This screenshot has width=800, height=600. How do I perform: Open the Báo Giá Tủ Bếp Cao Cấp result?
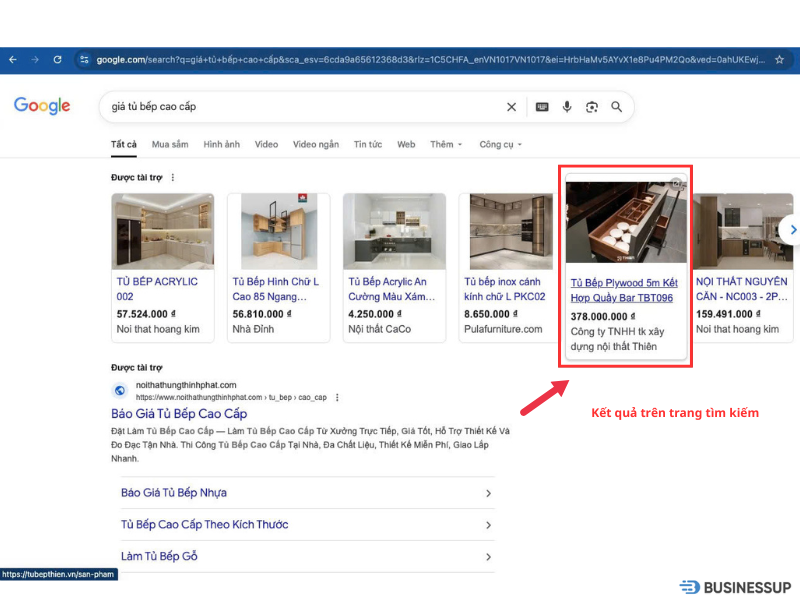coord(178,414)
